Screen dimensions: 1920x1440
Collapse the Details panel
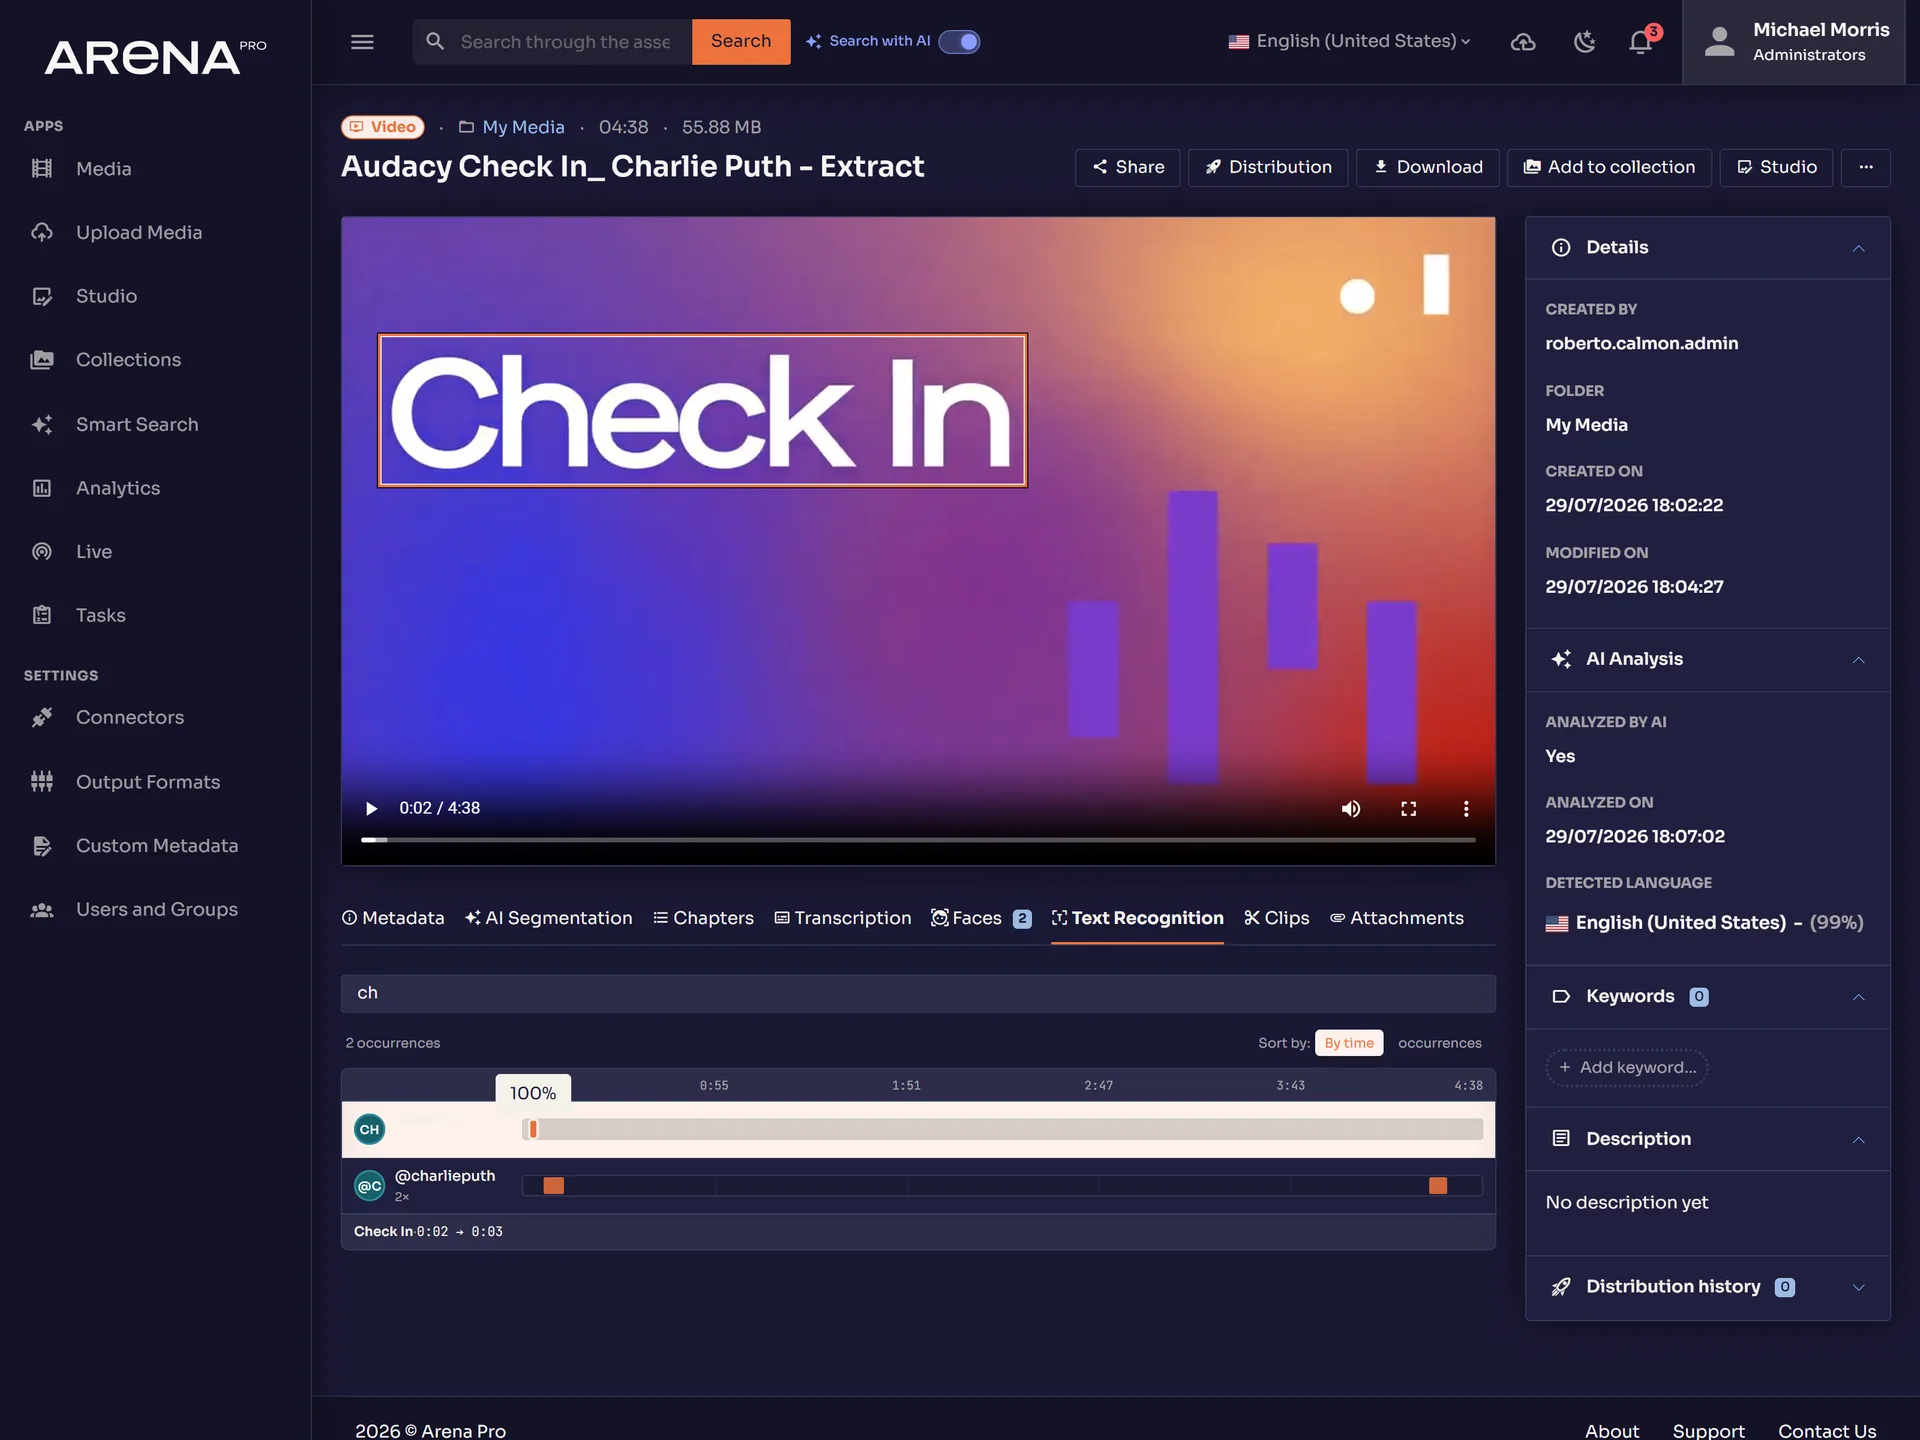click(1858, 248)
